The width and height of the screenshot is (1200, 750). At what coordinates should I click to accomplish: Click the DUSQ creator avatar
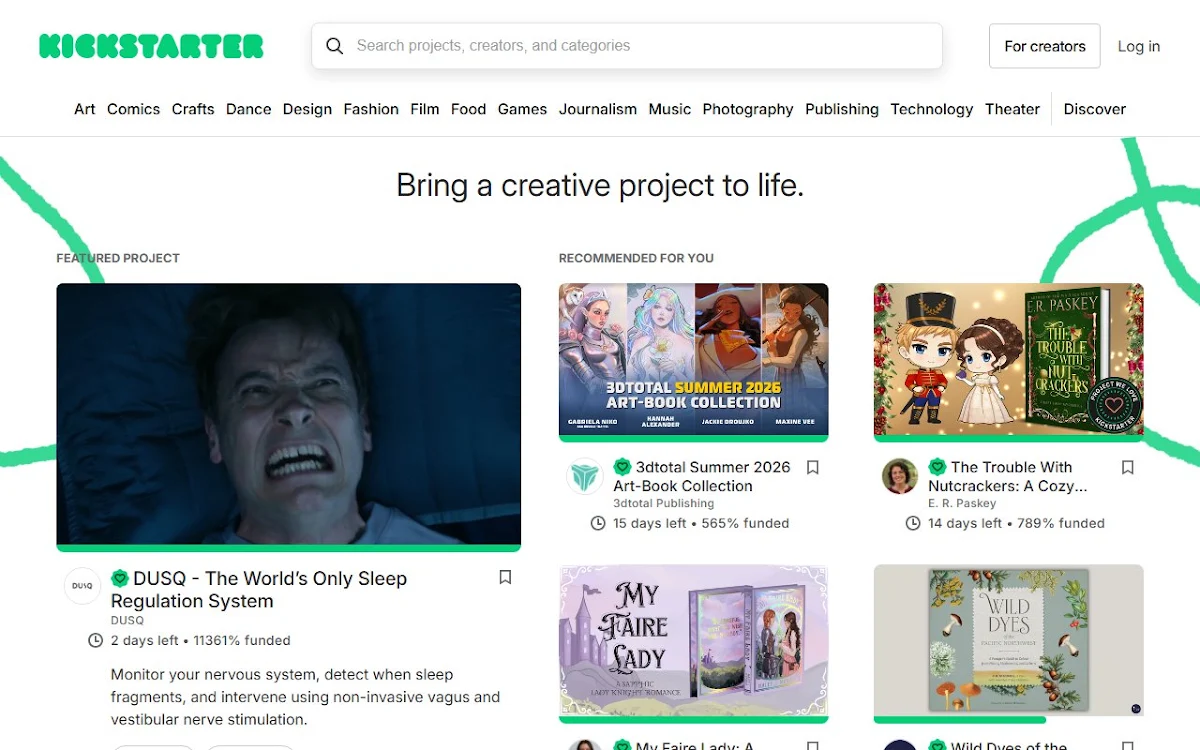tap(83, 586)
